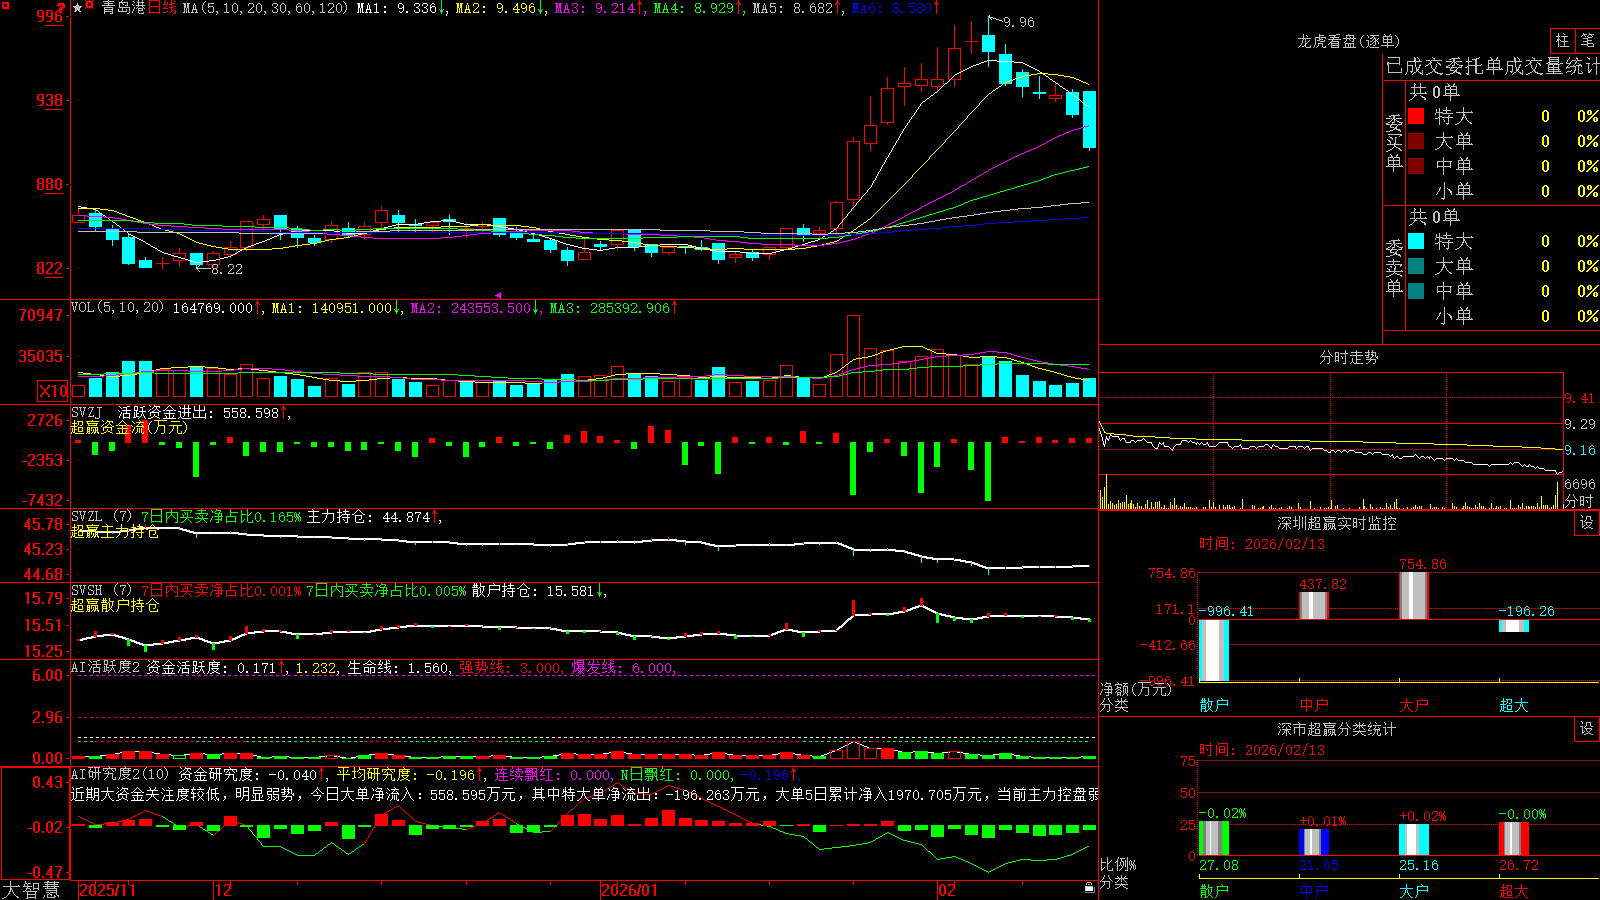
Task: Click the AI研究度2(10) indicator title
Action: 120,774
